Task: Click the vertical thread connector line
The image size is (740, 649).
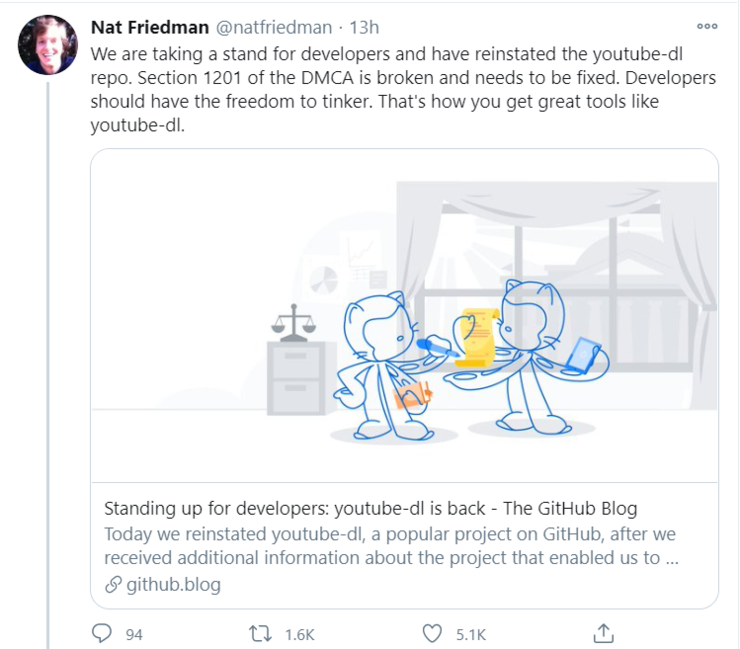Action: (x=48, y=365)
